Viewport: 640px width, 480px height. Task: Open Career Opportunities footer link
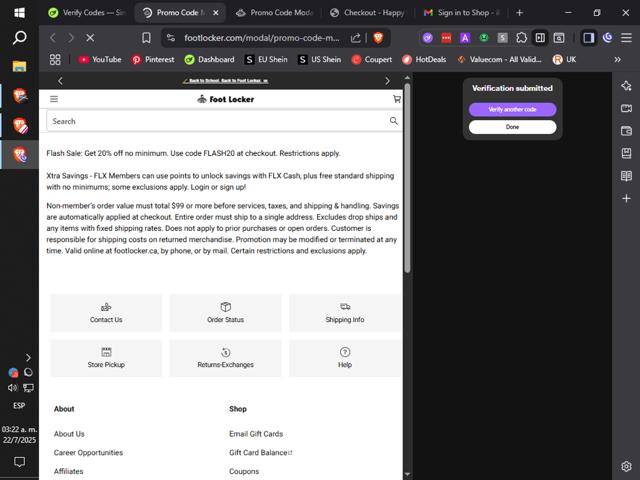(88, 453)
